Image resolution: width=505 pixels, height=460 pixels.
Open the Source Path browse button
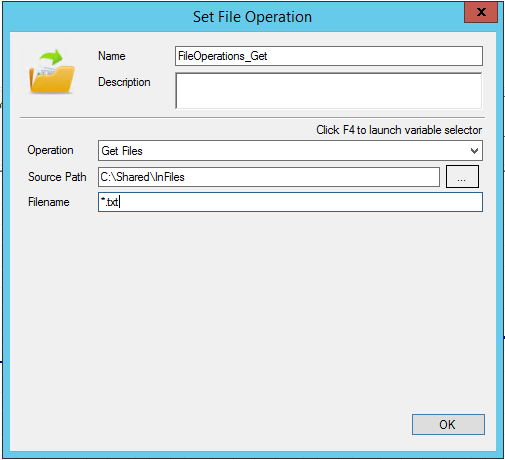click(x=462, y=177)
